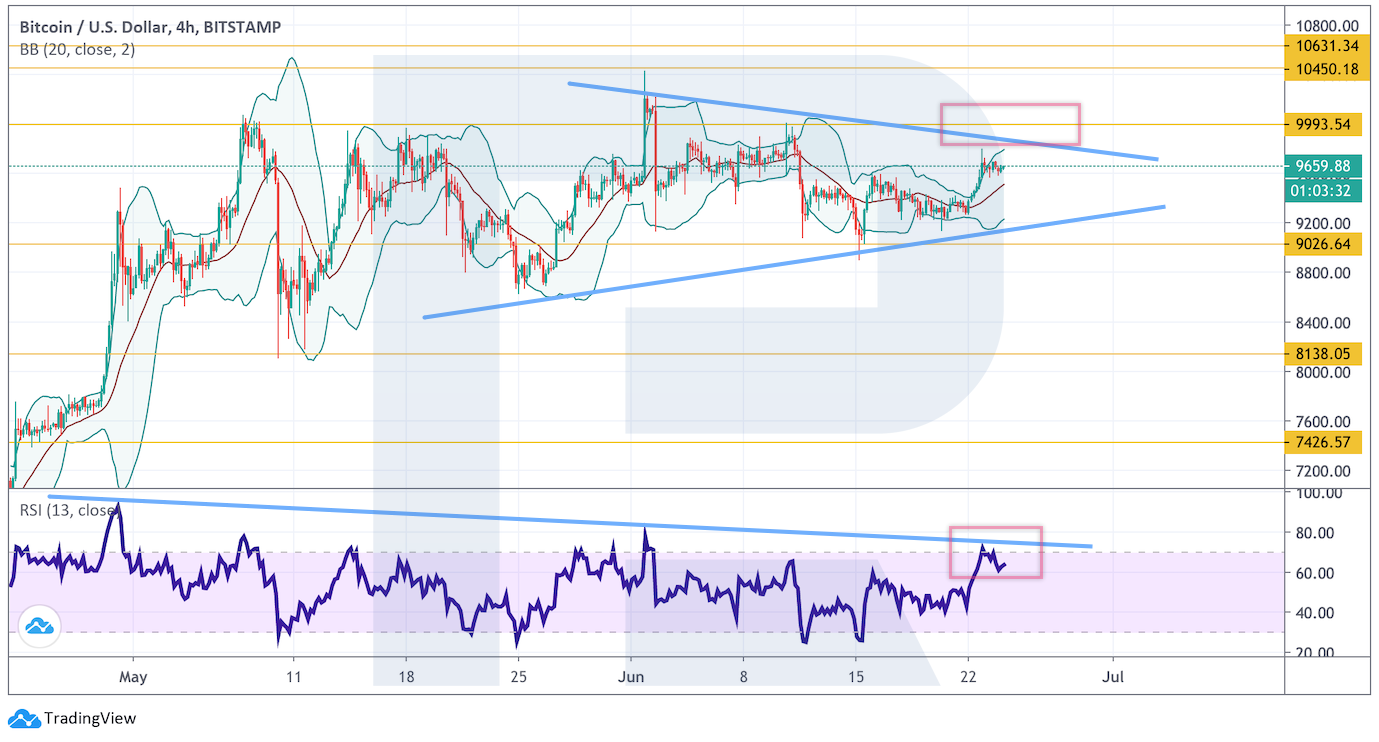Click the BB (20, close, 2) indicator legend
1379x742 pixels.
point(78,50)
